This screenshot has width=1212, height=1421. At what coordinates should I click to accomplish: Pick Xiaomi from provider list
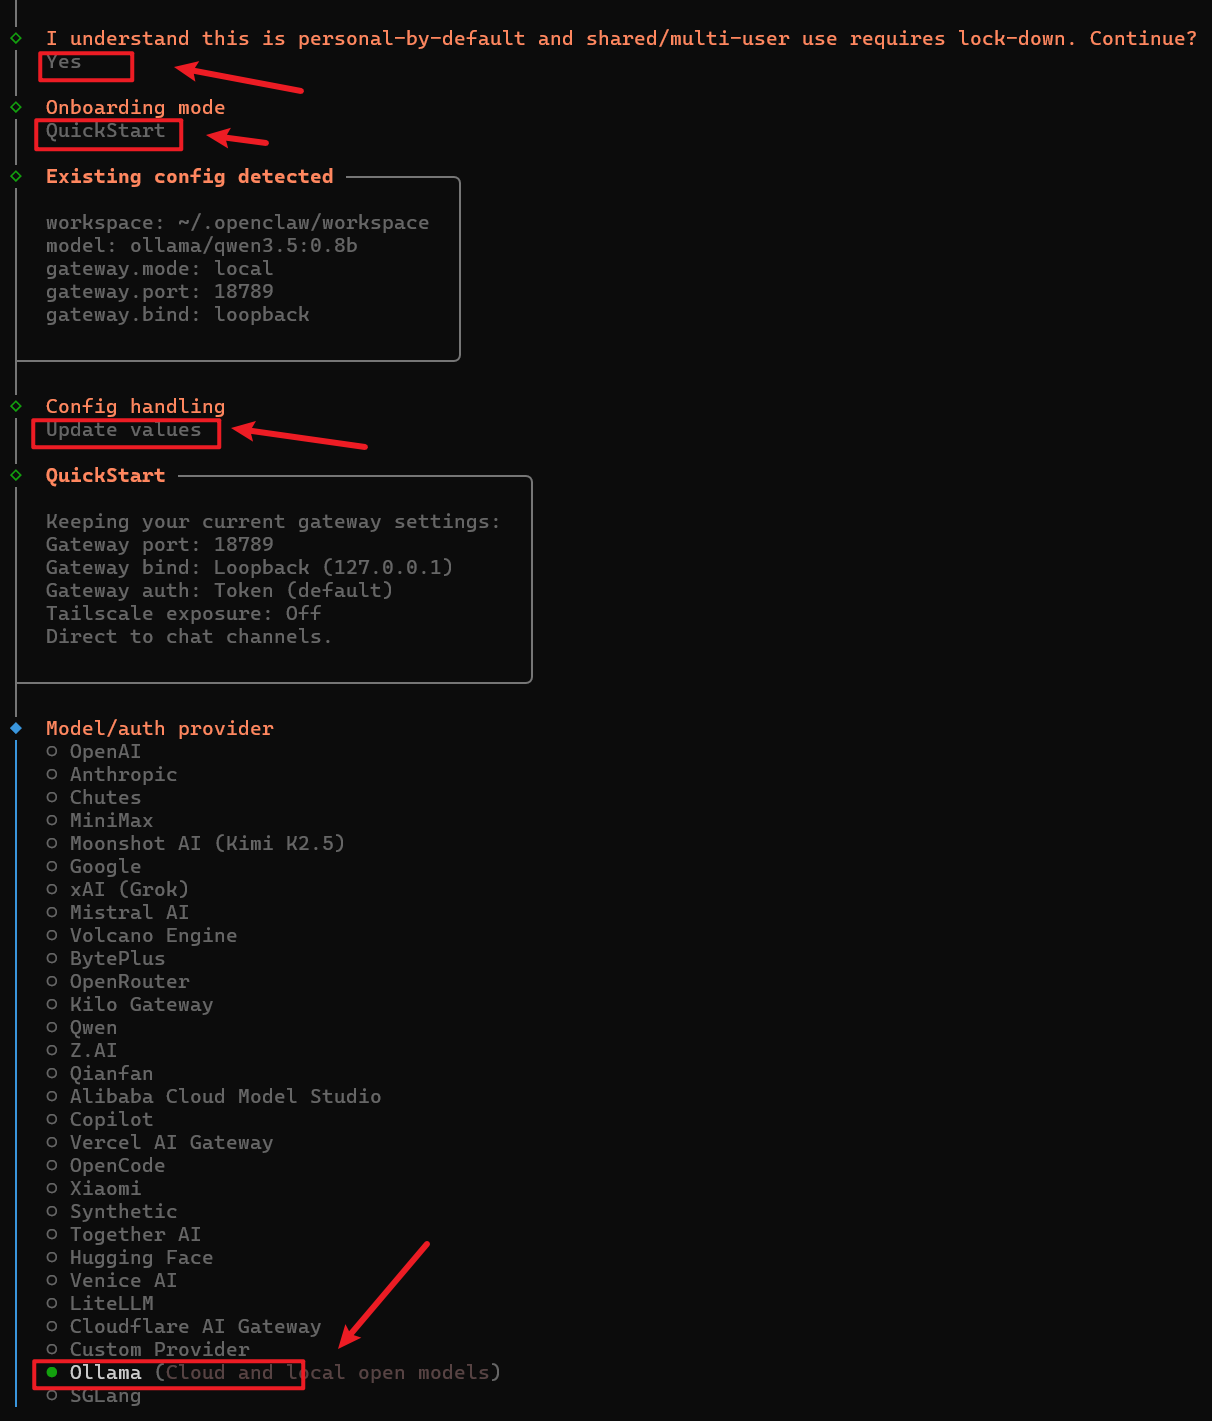coord(94,1188)
